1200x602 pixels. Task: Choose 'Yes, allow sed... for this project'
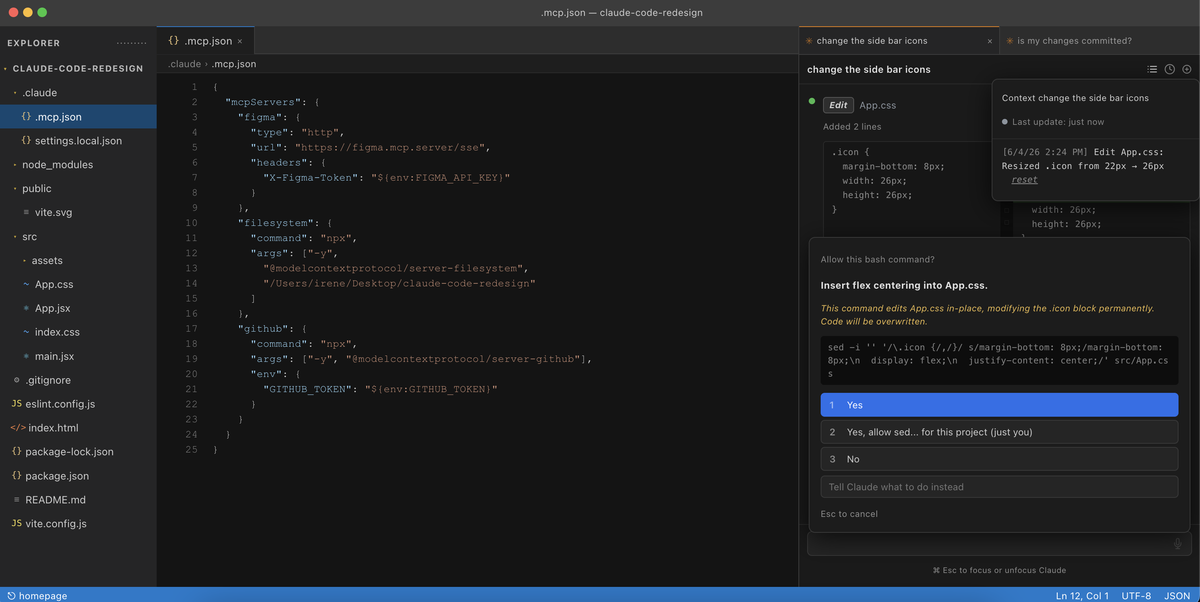999,432
